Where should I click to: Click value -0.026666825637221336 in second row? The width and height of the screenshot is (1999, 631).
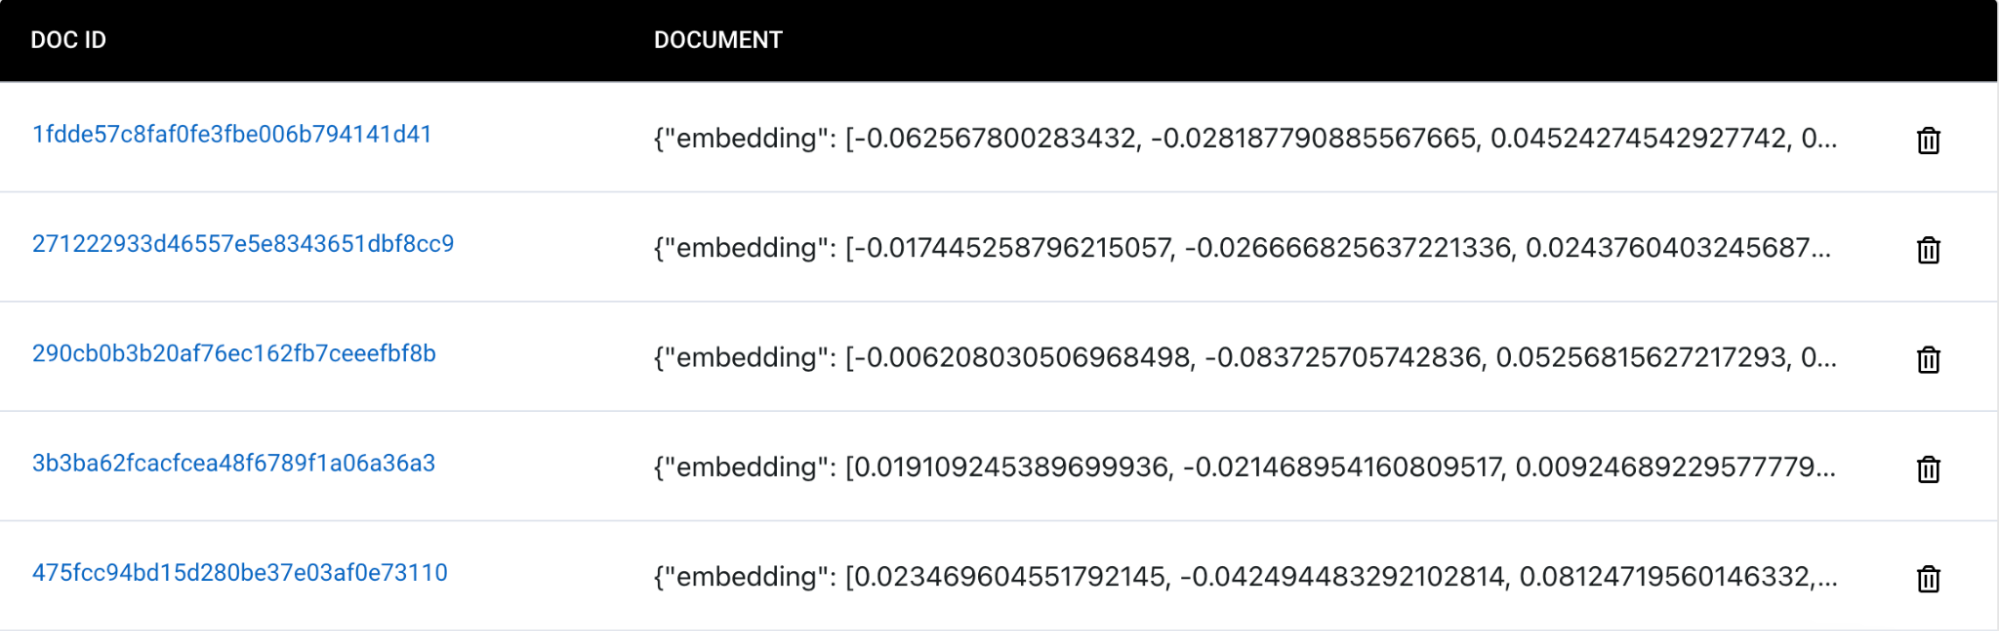(1348, 248)
